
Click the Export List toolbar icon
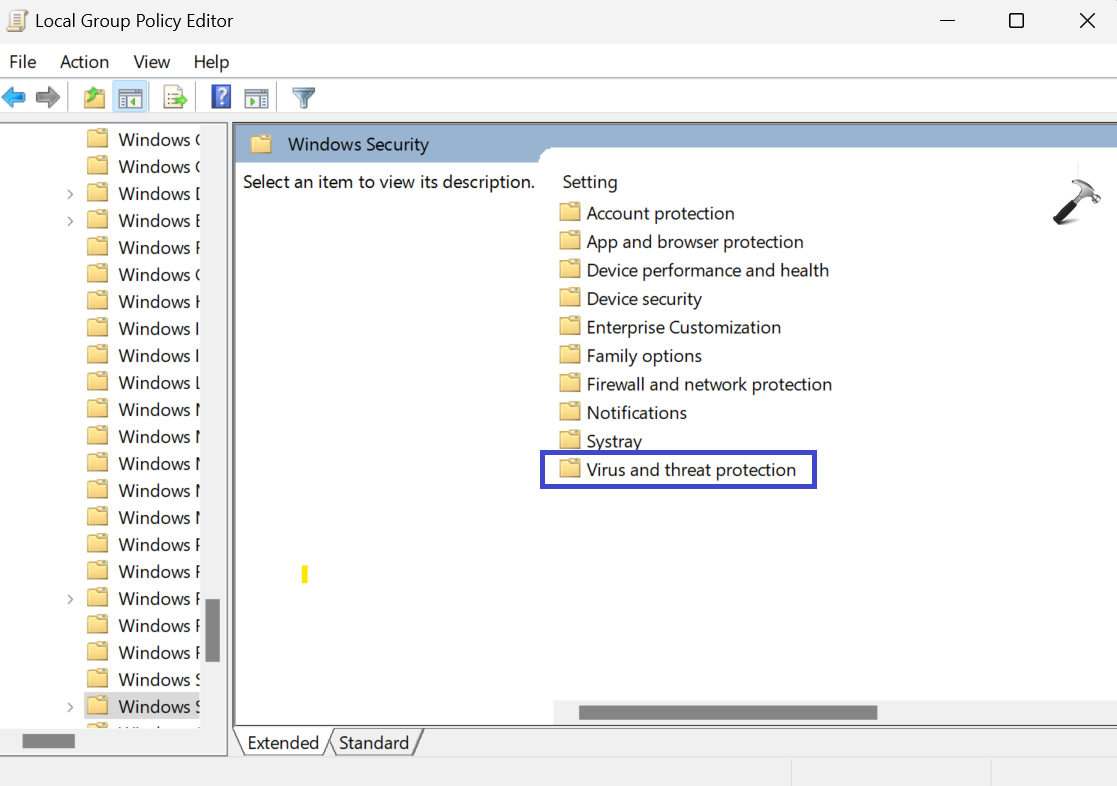[x=175, y=97]
